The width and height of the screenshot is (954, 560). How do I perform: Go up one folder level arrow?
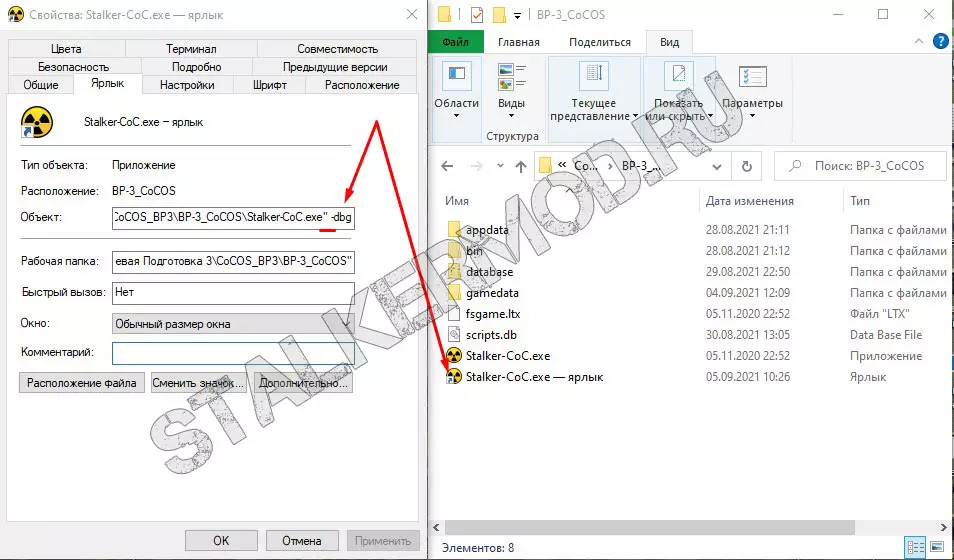521,166
